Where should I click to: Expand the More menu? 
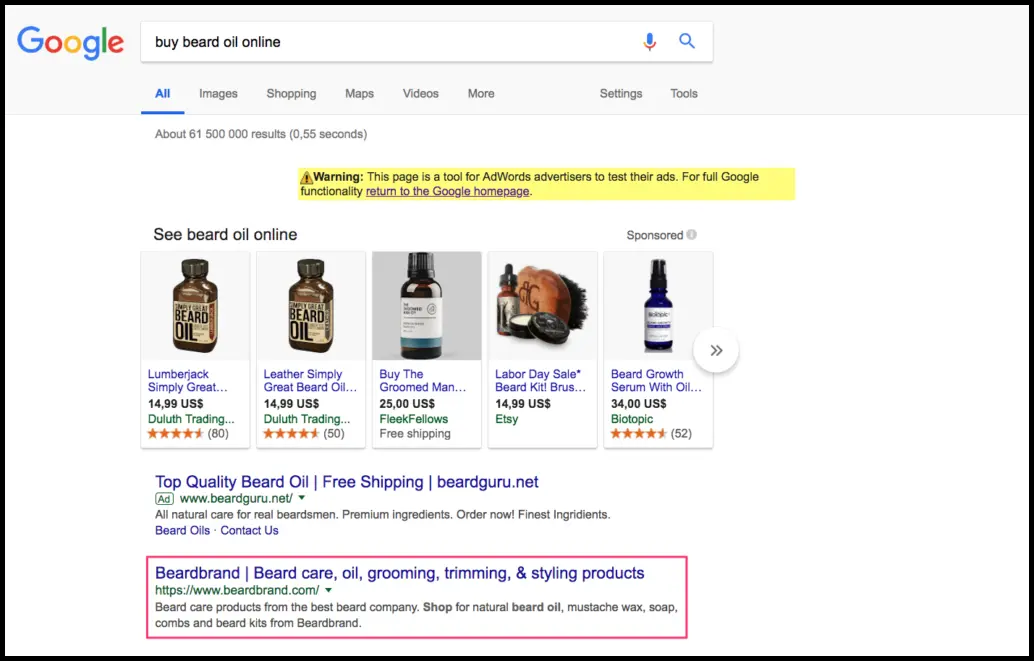pos(481,94)
